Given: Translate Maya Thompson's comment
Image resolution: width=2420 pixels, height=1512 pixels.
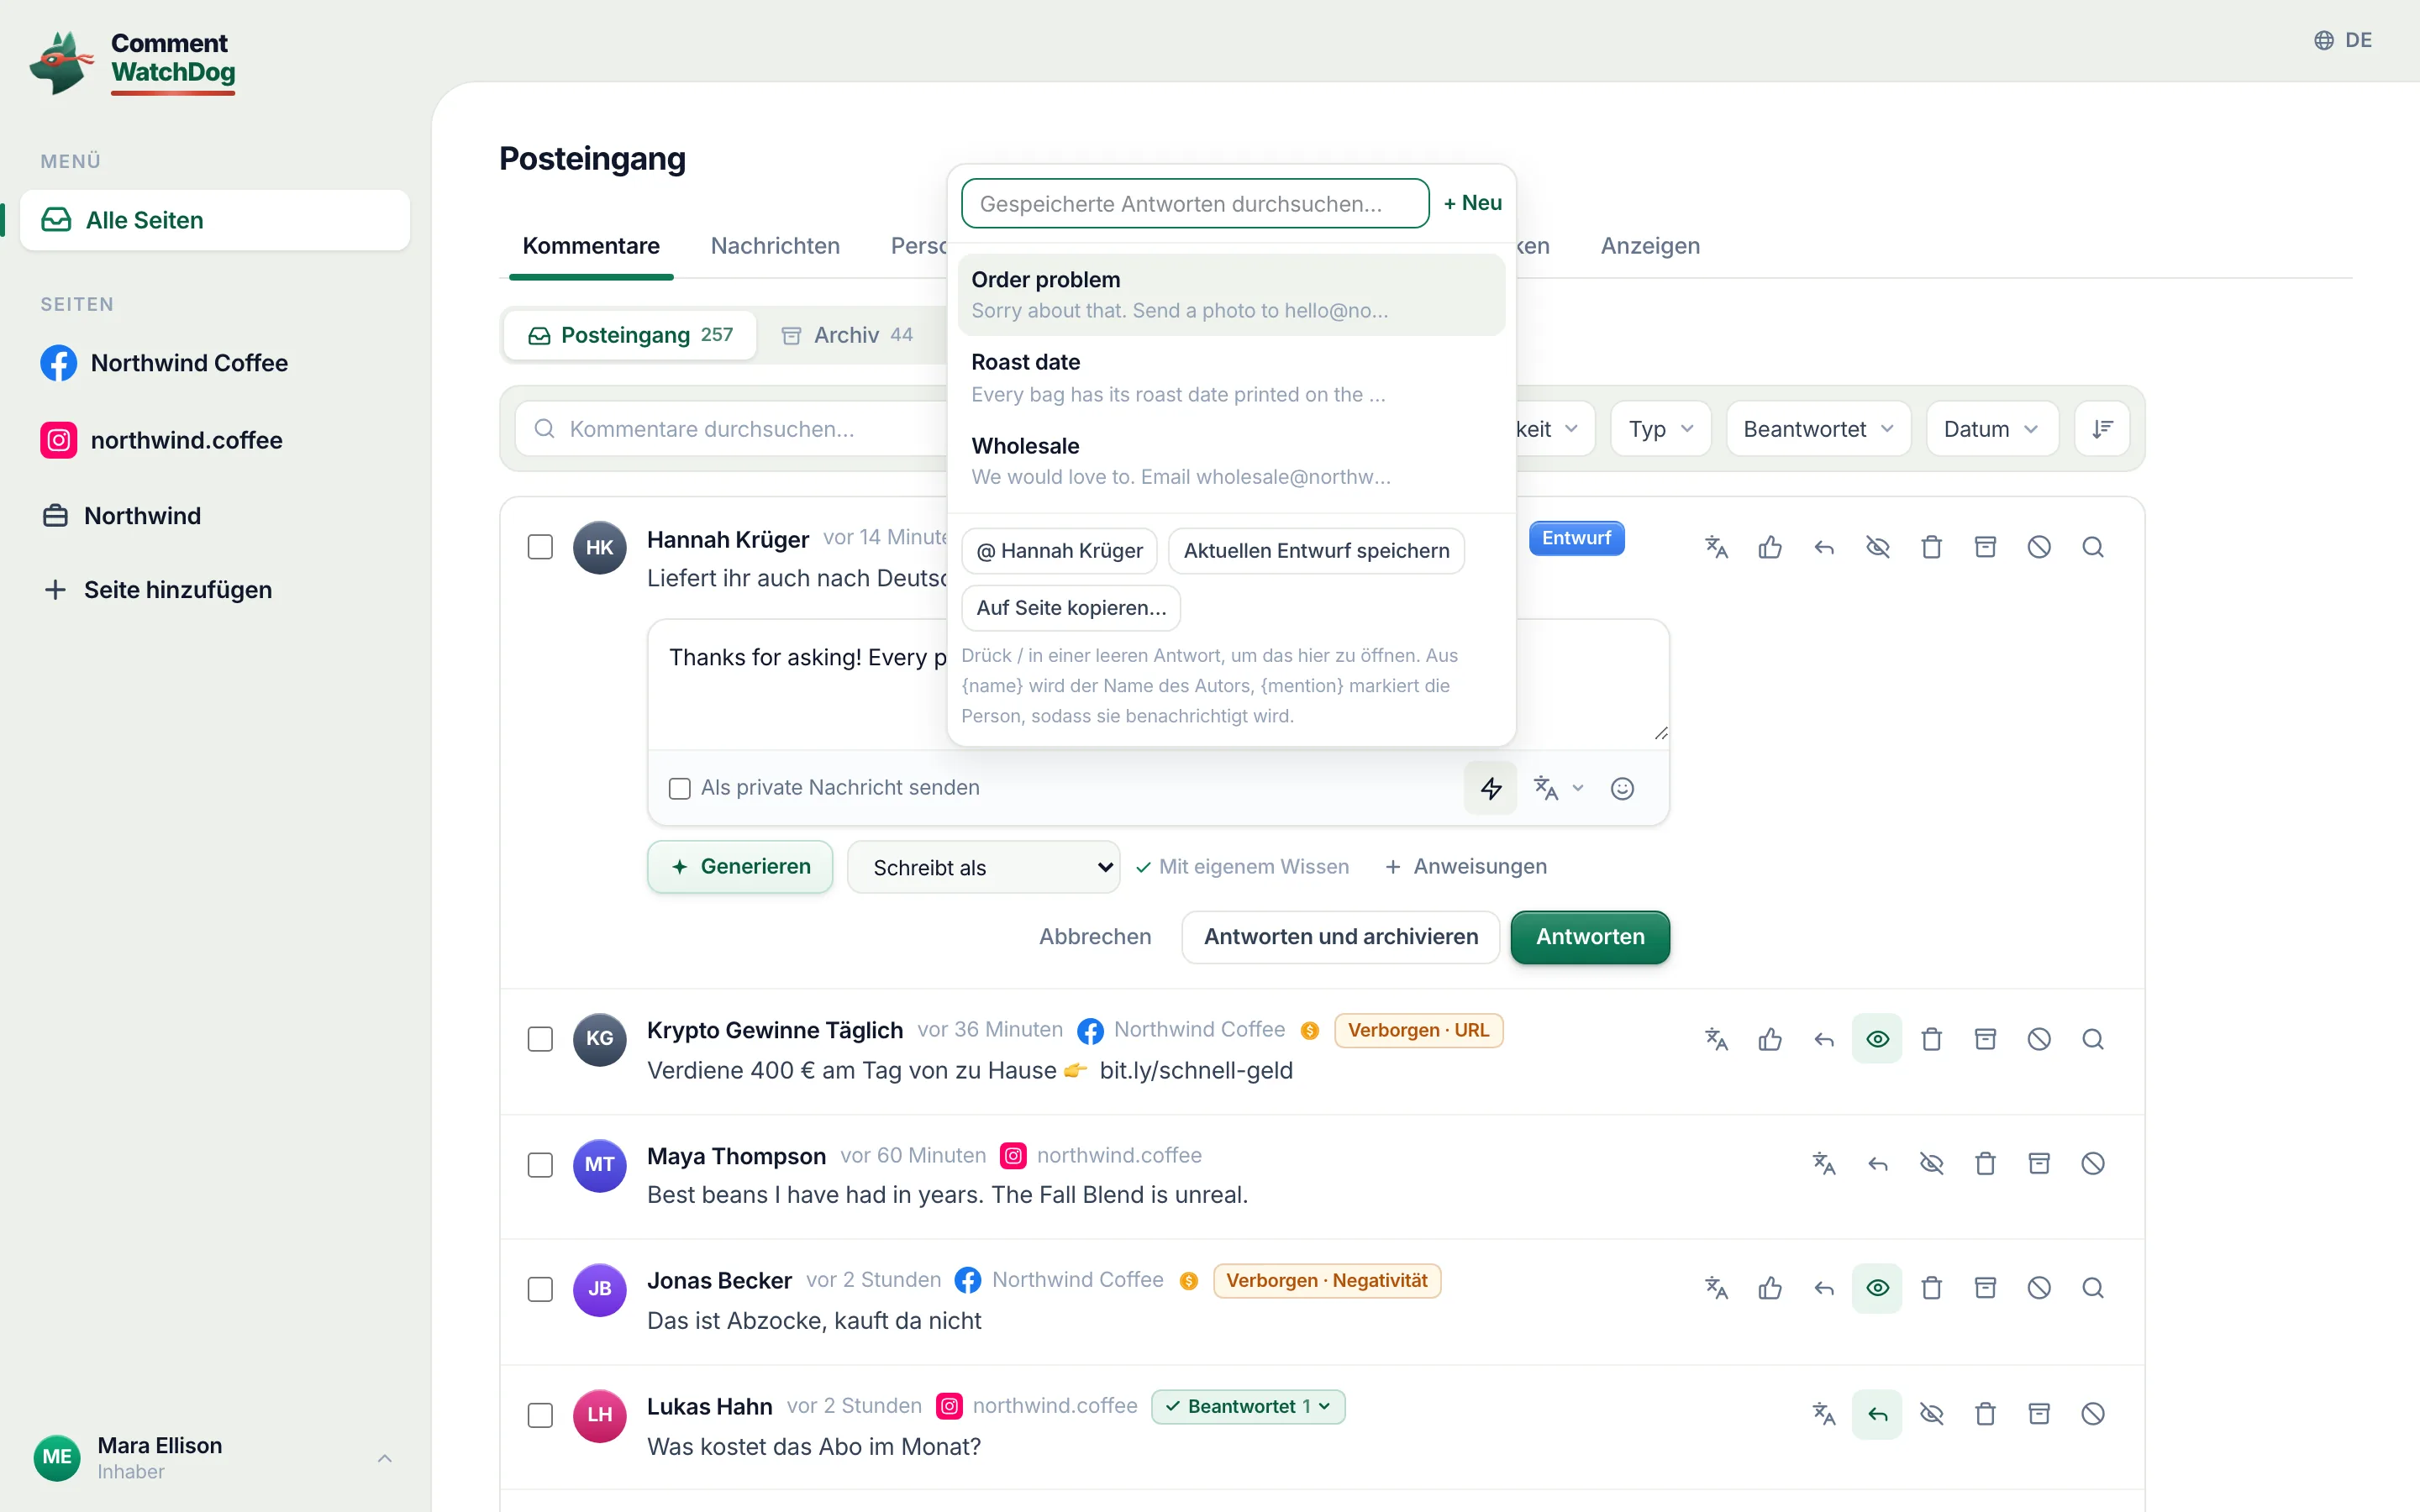Looking at the screenshot, I should click(1824, 1164).
